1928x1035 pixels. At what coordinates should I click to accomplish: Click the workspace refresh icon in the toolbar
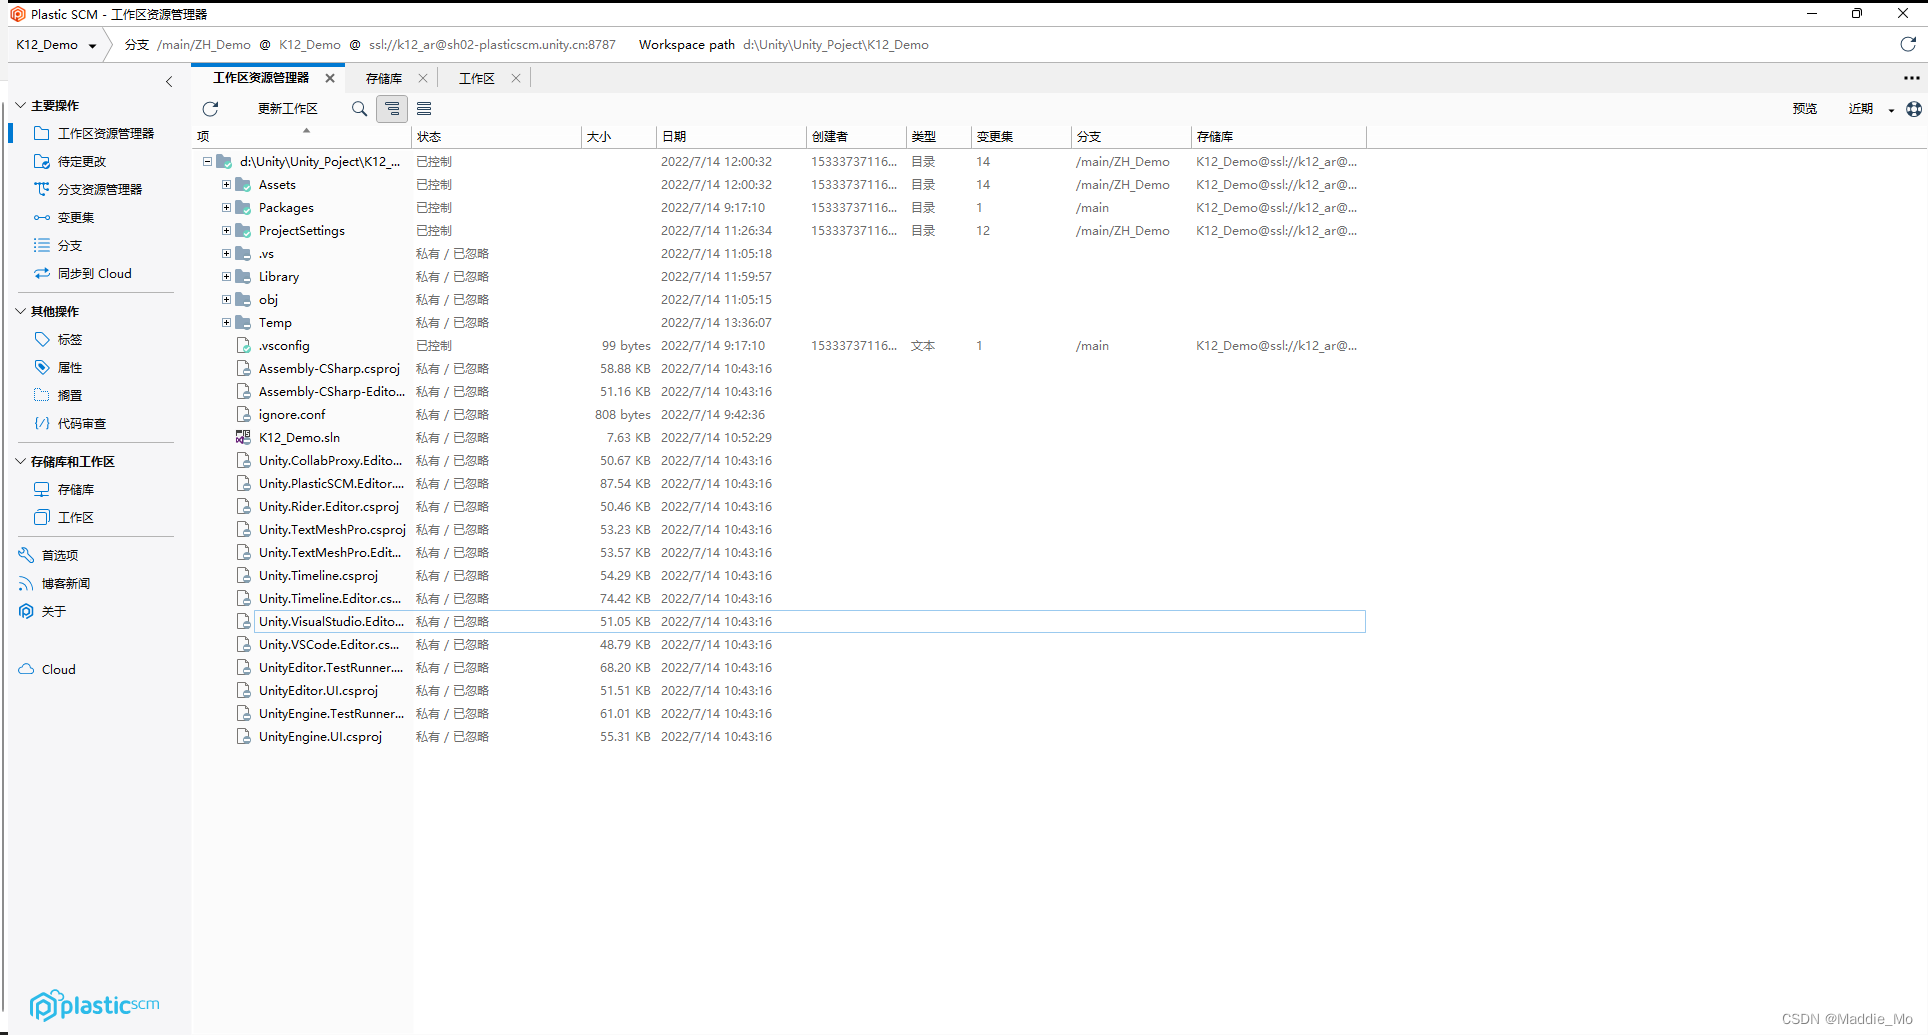(x=210, y=108)
